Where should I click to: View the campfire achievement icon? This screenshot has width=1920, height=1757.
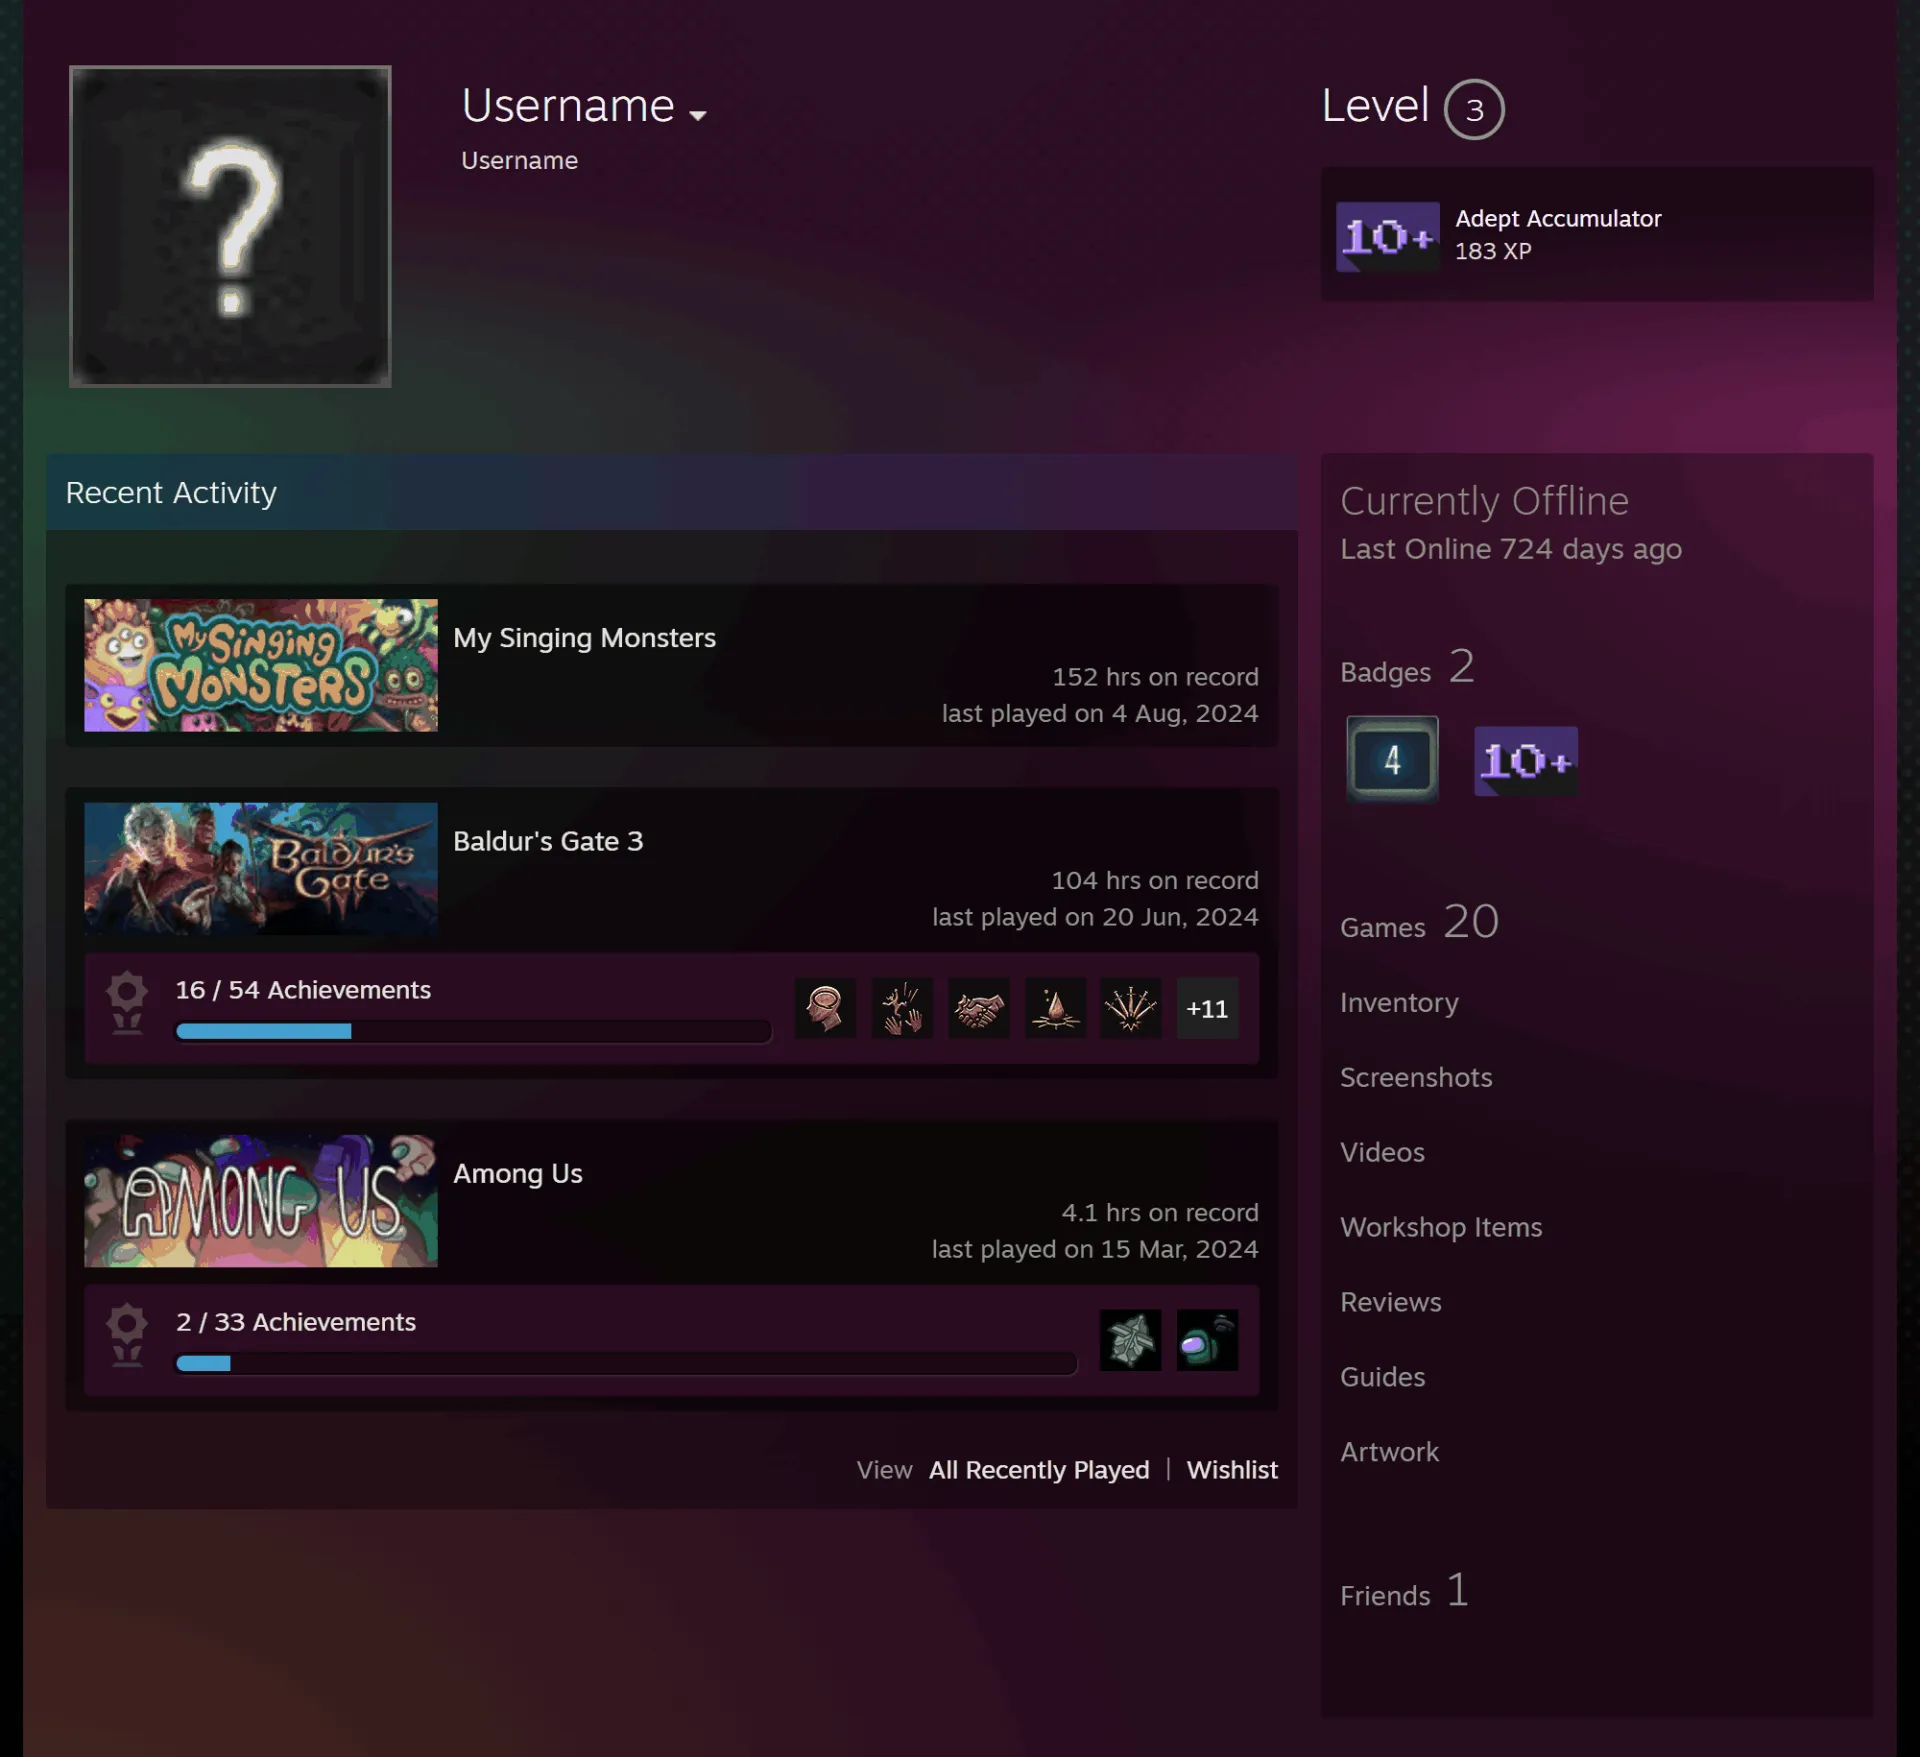[1055, 1008]
